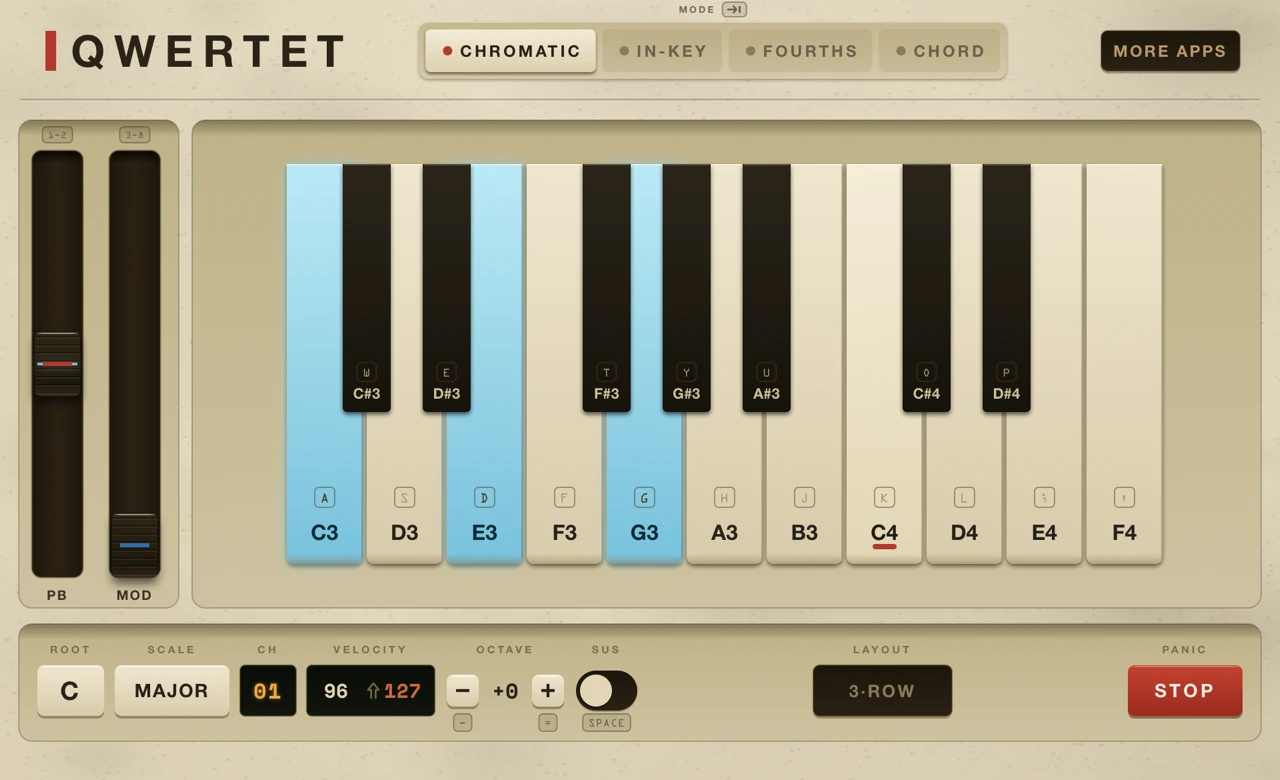Play the G#3 black key

pyautogui.click(x=687, y=288)
